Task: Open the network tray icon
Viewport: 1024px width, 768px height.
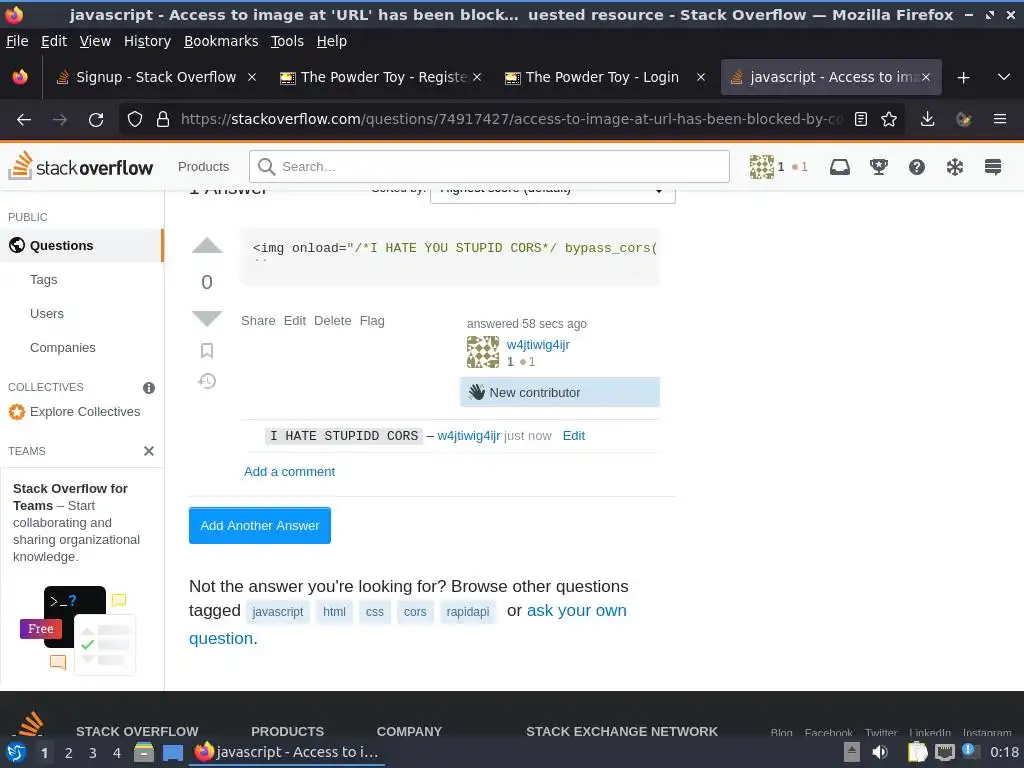Action: click(x=944, y=752)
